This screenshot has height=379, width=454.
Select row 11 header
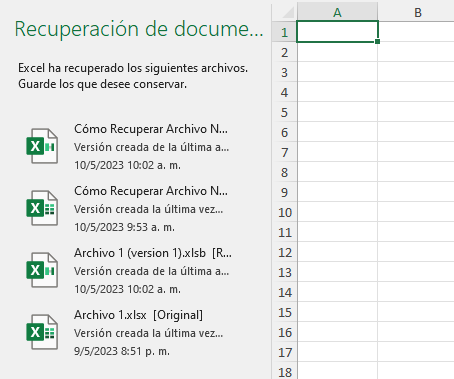tap(284, 232)
